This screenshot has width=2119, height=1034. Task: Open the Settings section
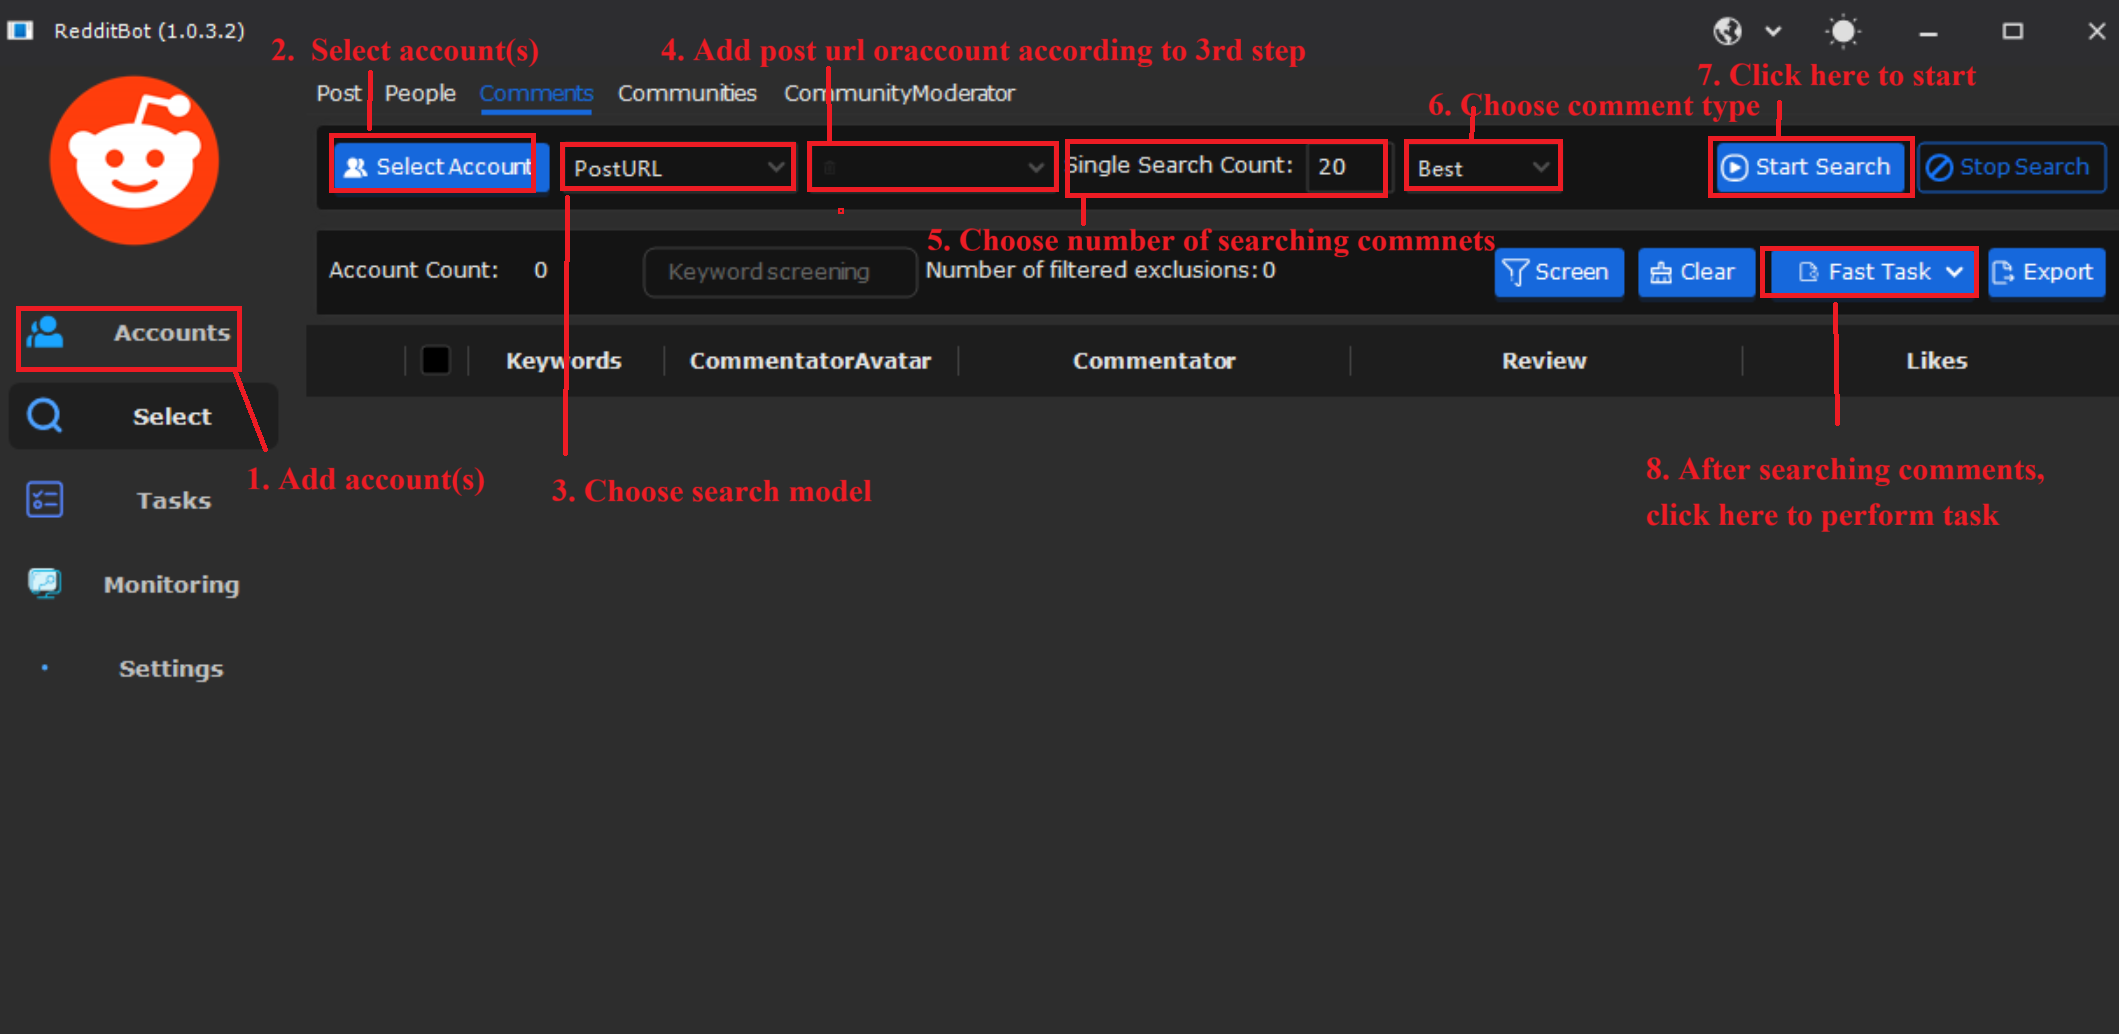click(x=143, y=668)
